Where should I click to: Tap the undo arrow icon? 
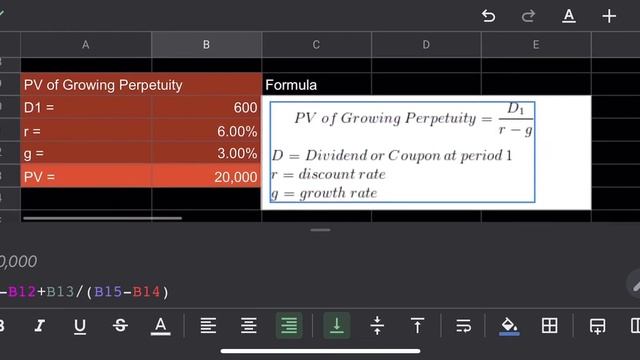click(x=488, y=16)
